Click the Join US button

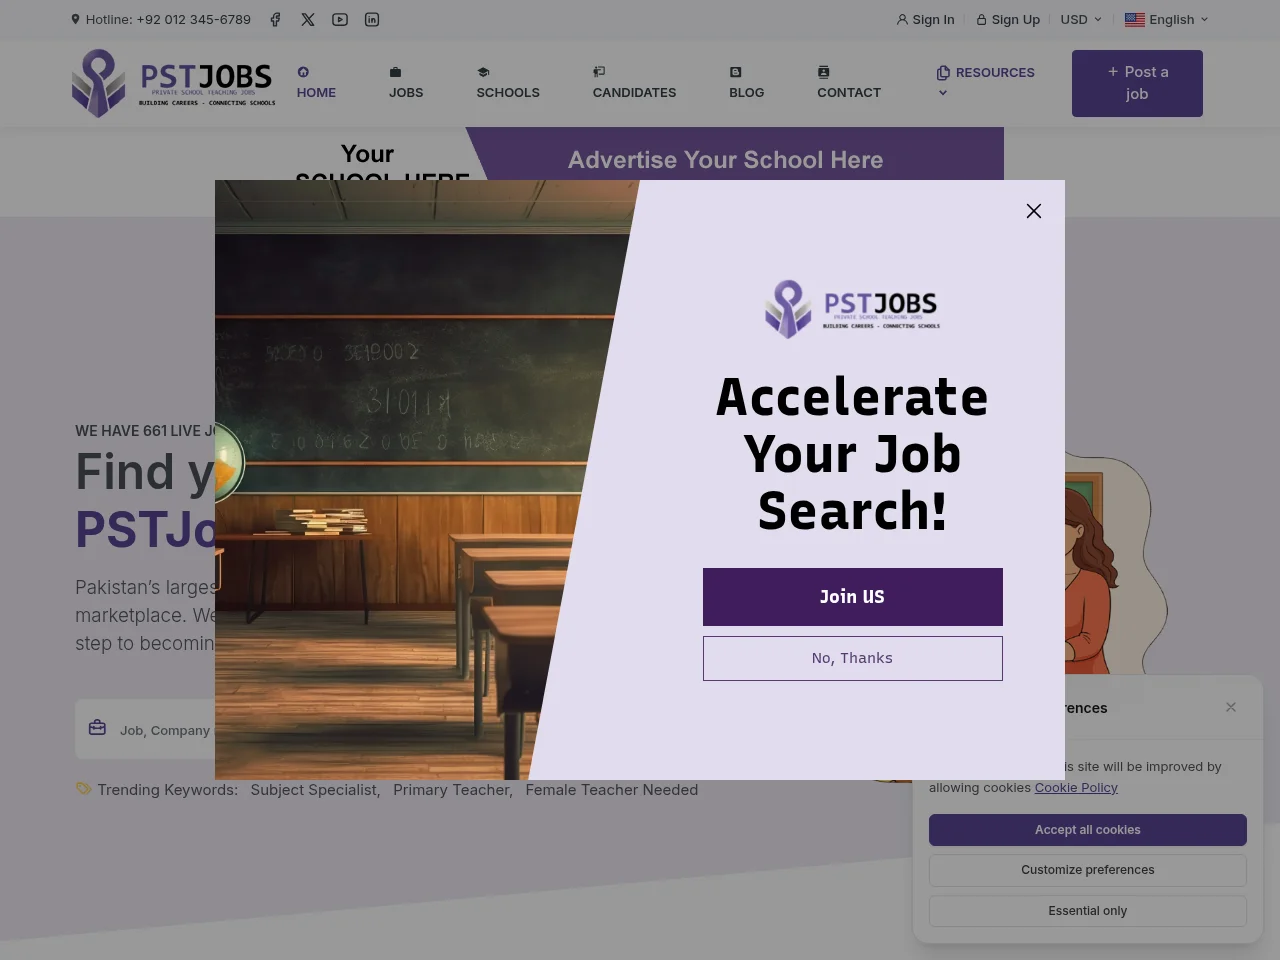point(852,597)
